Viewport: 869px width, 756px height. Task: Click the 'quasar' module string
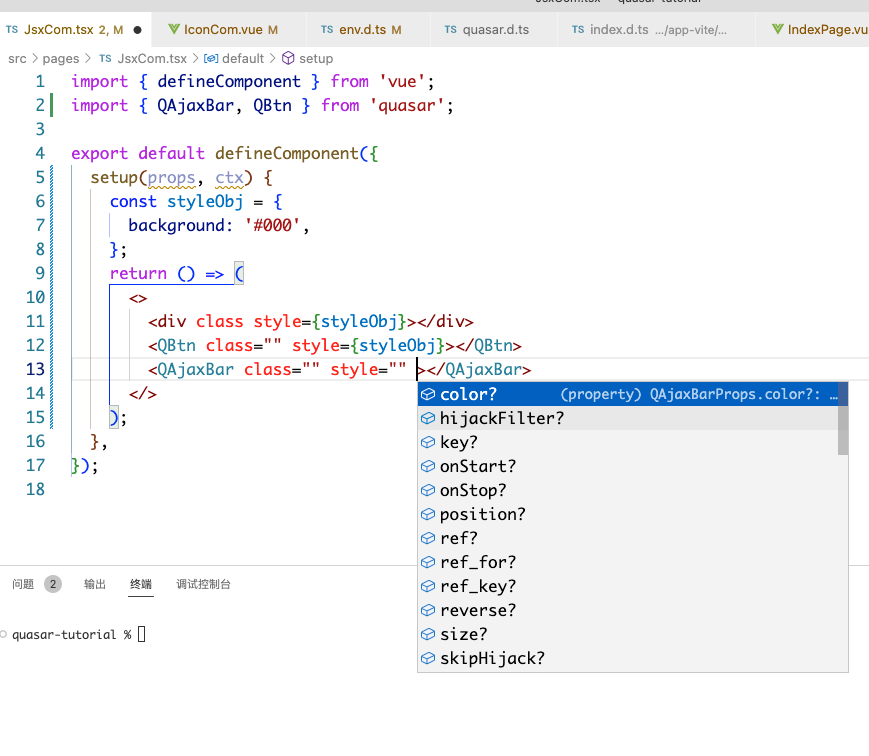coord(407,105)
